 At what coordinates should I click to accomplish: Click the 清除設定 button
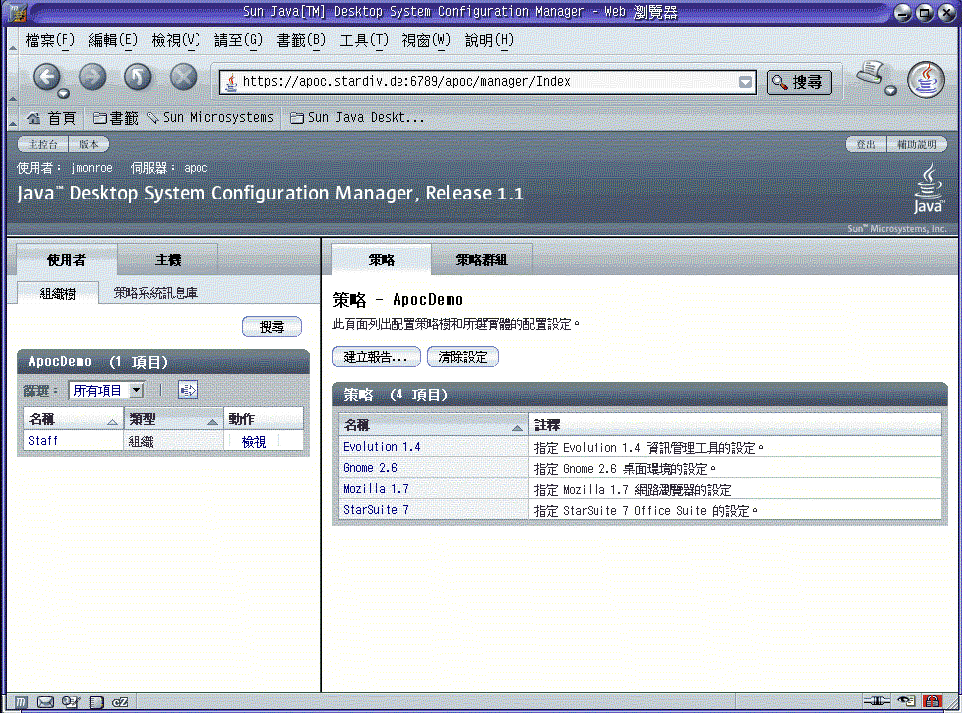[463, 356]
